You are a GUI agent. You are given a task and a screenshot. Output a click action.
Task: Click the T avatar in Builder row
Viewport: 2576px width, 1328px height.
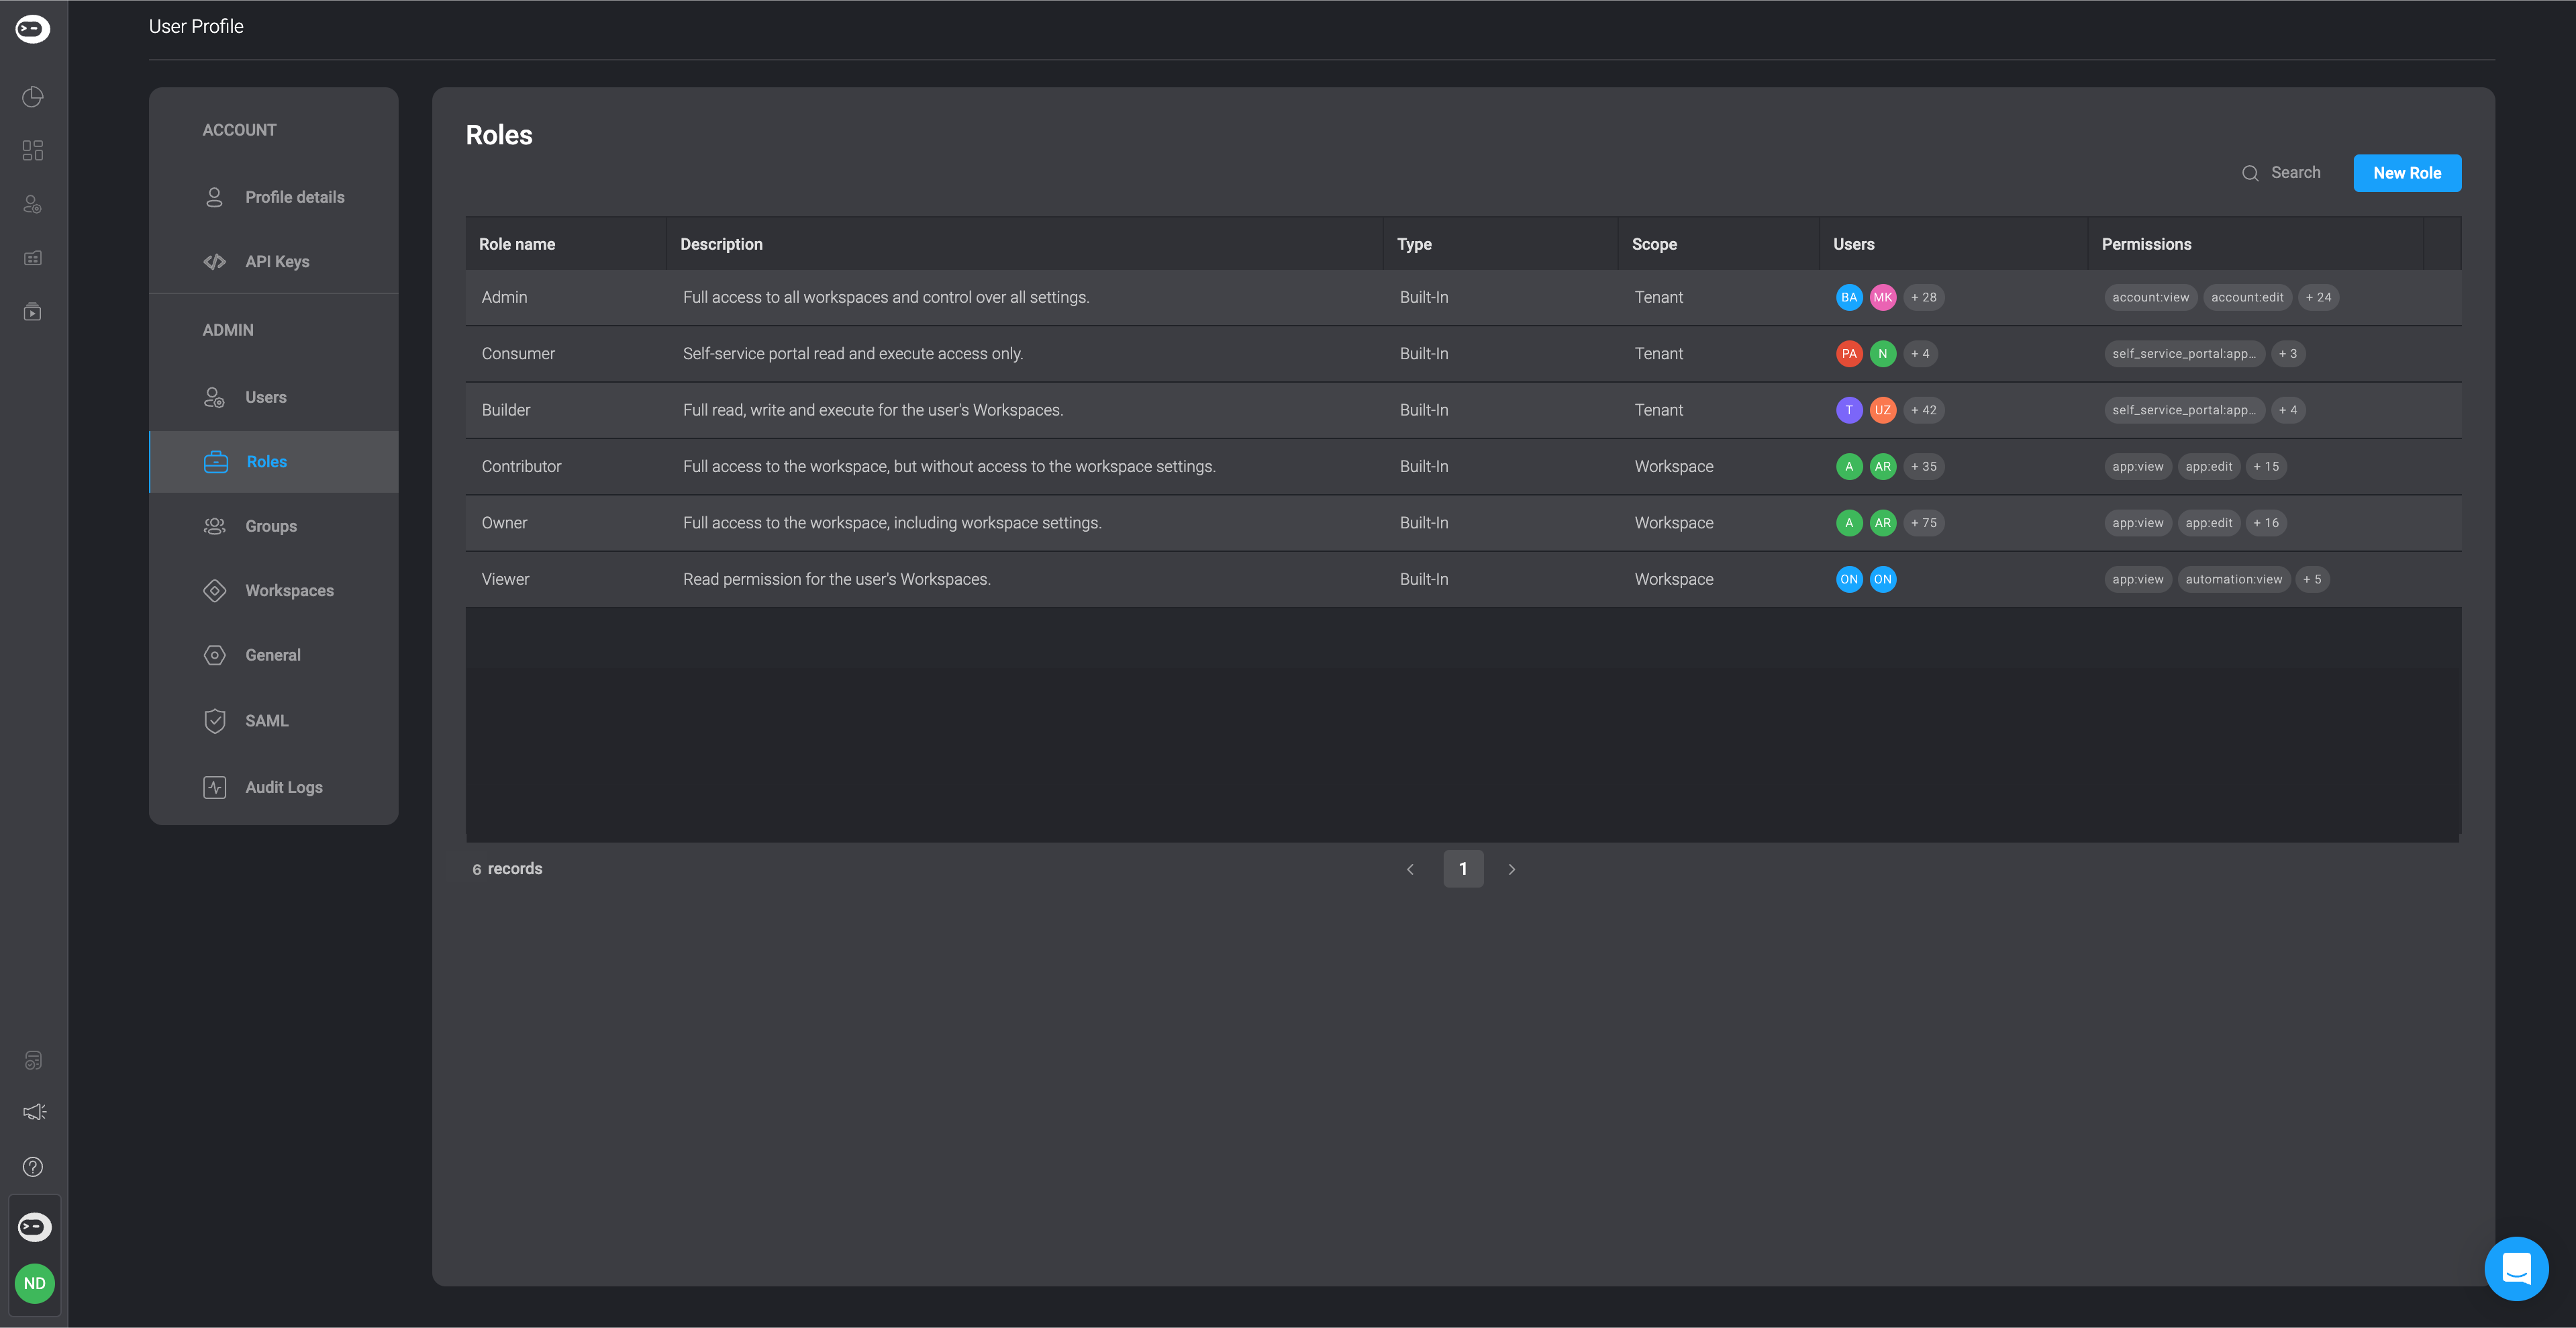[1849, 410]
